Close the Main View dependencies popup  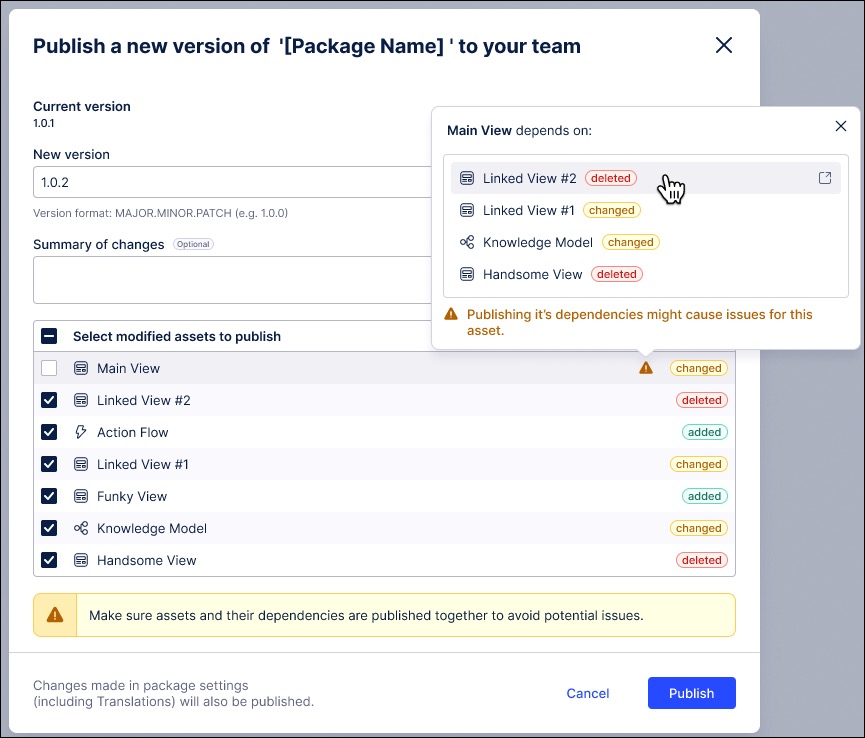pos(841,126)
